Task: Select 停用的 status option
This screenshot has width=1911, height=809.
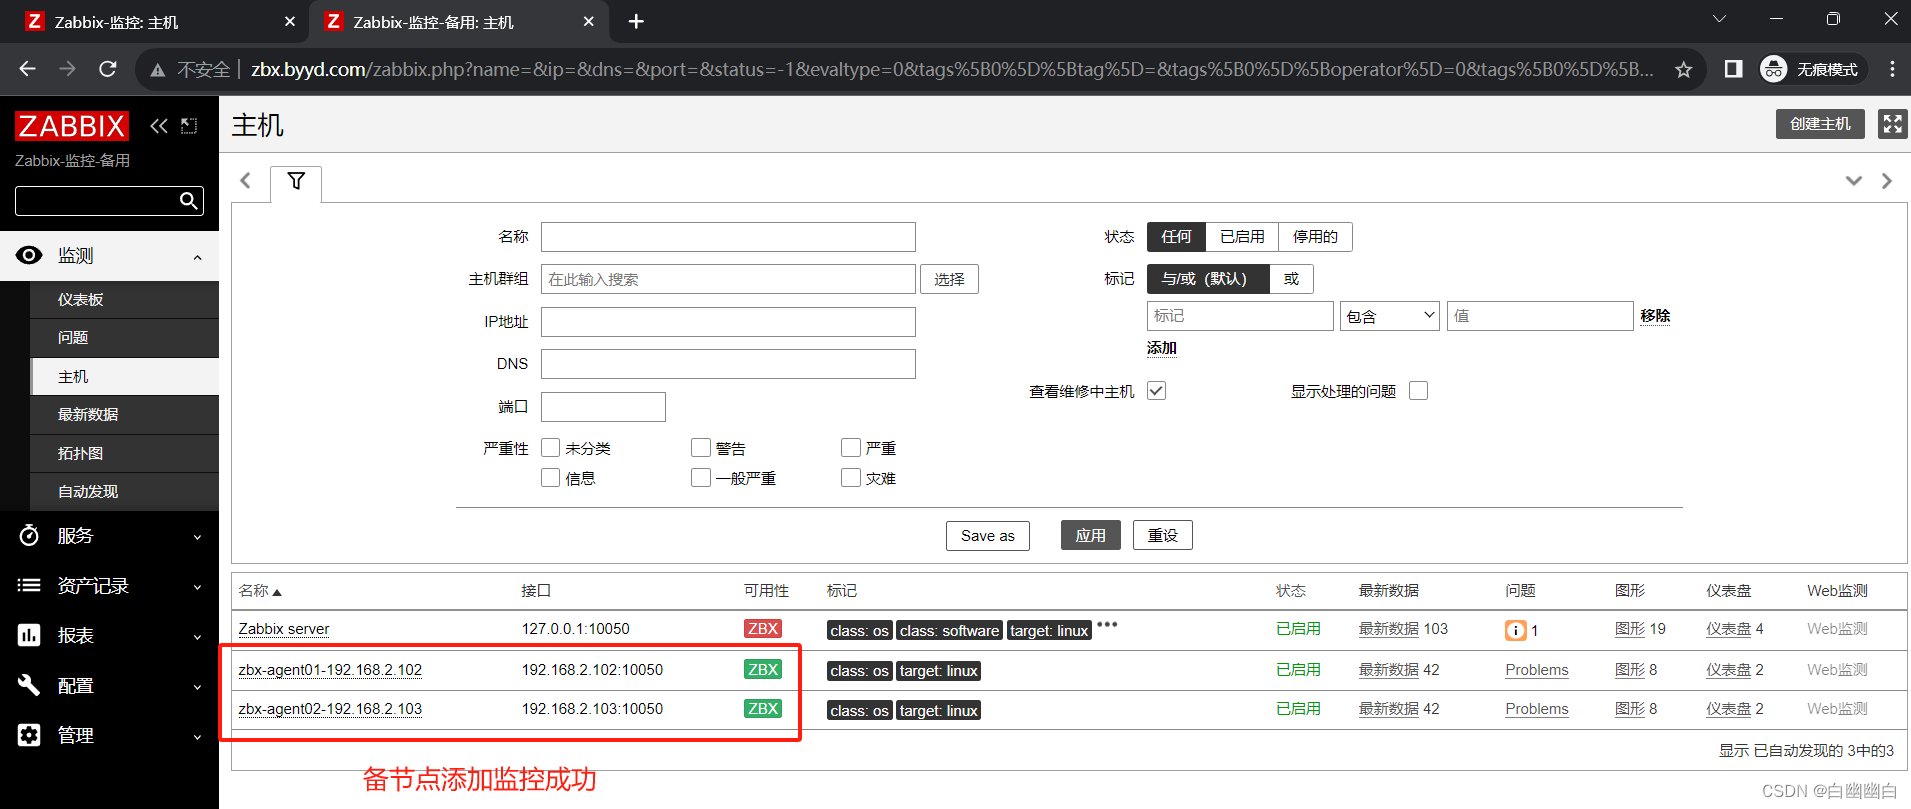Action: pos(1315,237)
